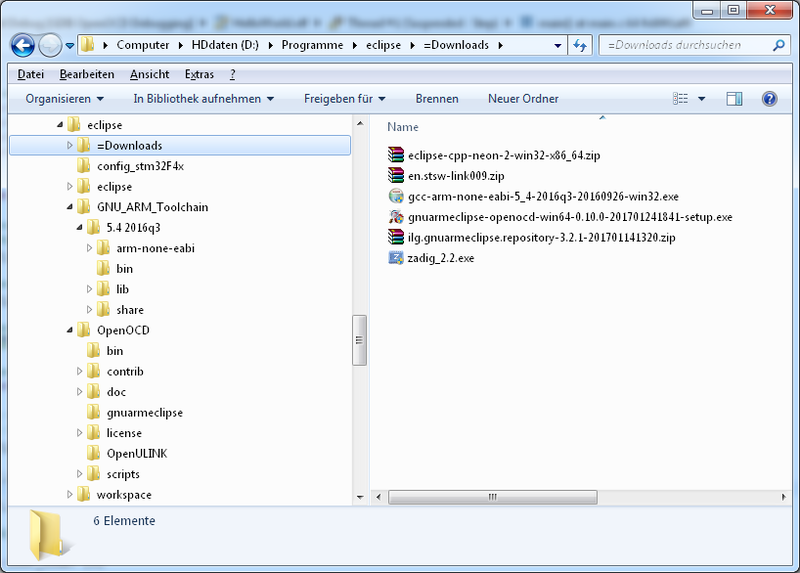Toggle the preview pane icon

click(x=734, y=99)
